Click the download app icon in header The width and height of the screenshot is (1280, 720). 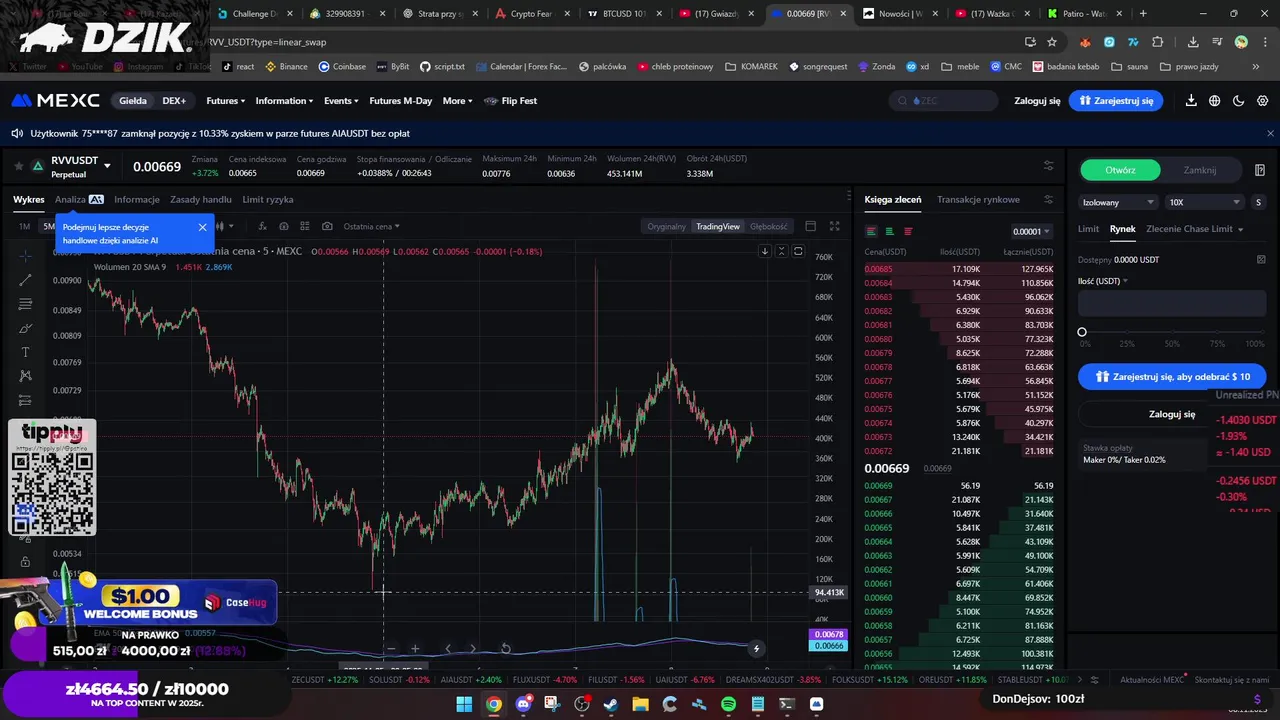(1191, 101)
